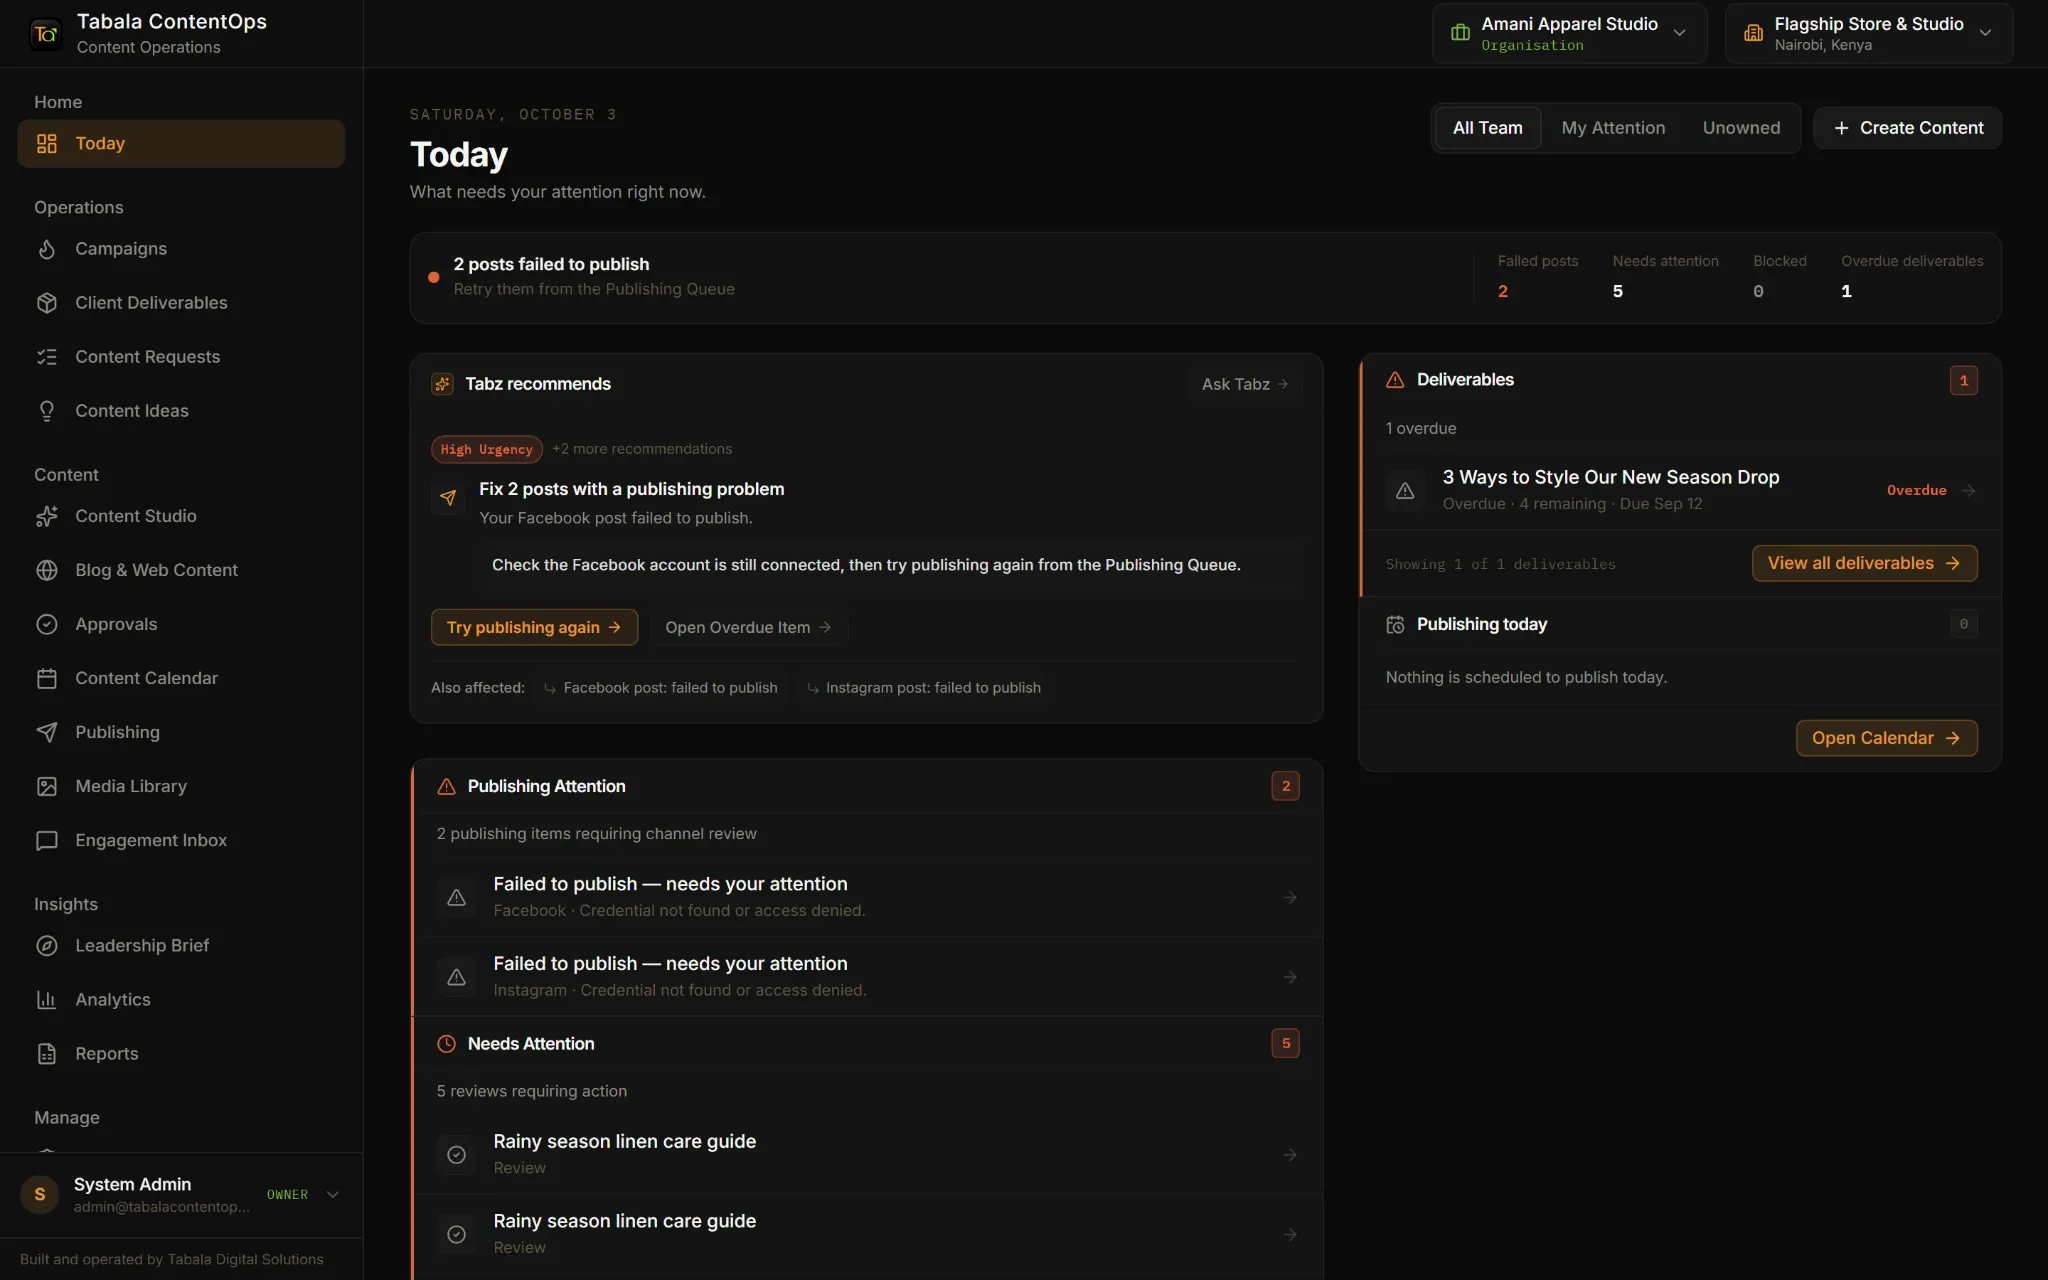This screenshot has width=2048, height=1280.
Task: Click the Reports document icon
Action: pyautogui.click(x=46, y=1053)
